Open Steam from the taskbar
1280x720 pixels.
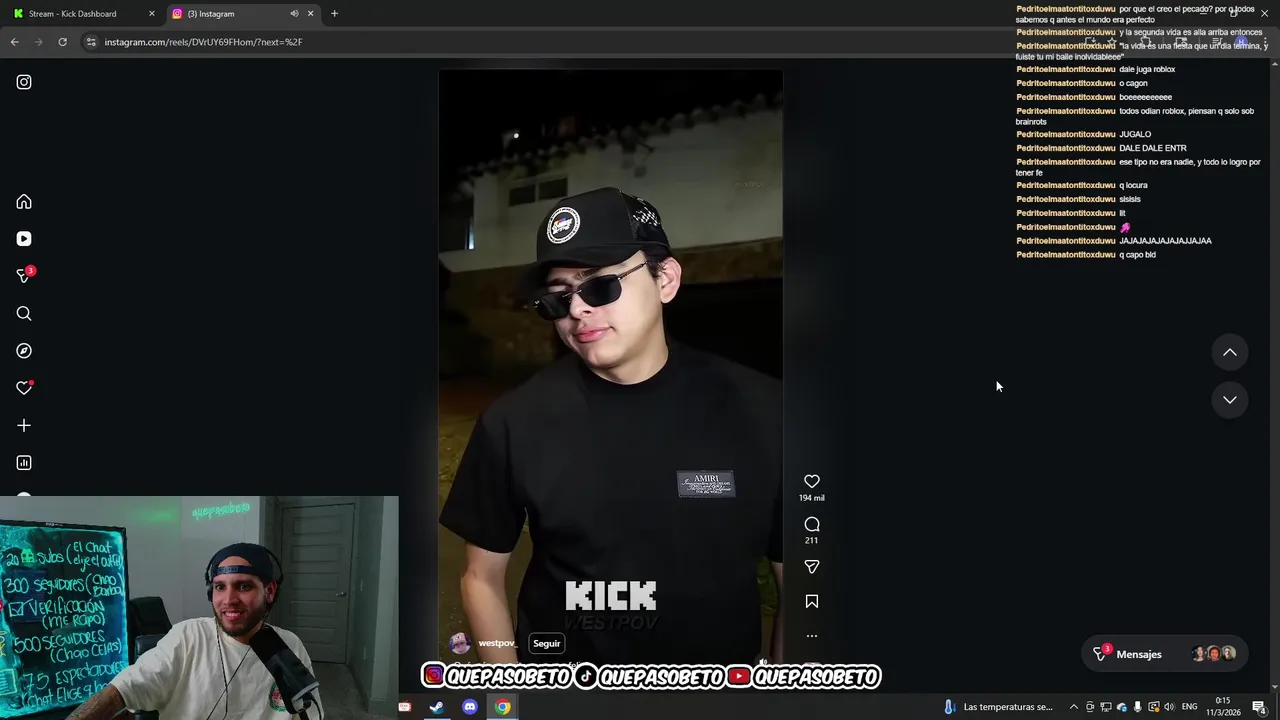[x=437, y=707]
